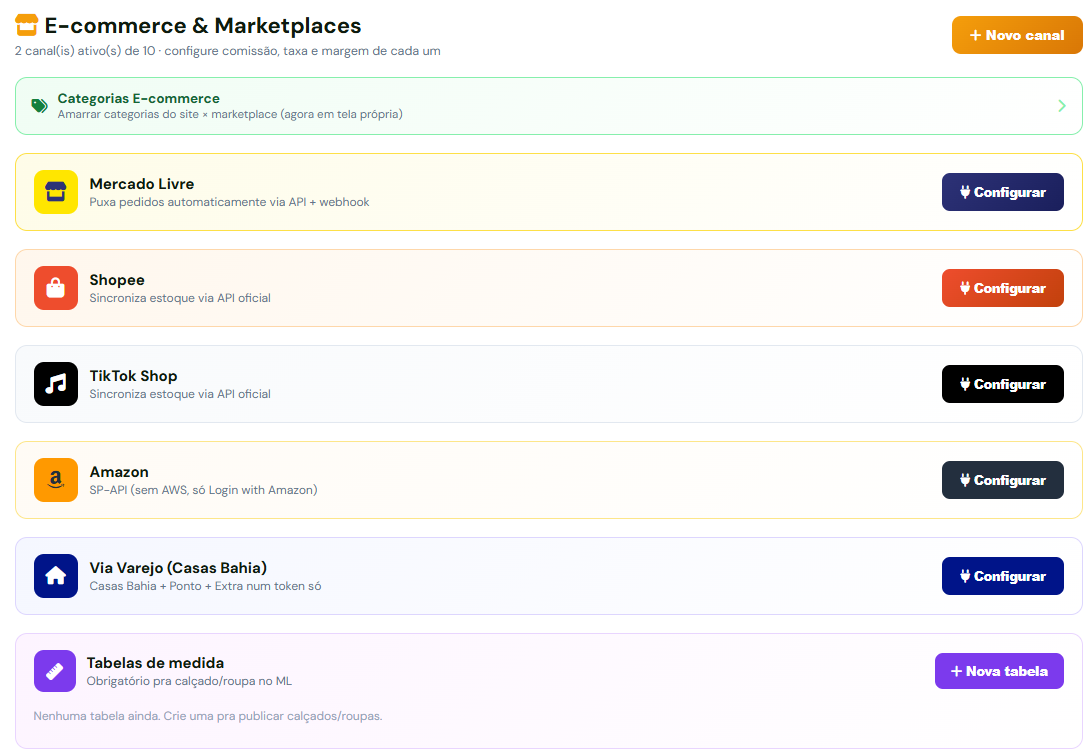Open Configurar for Amazon

coord(1002,479)
